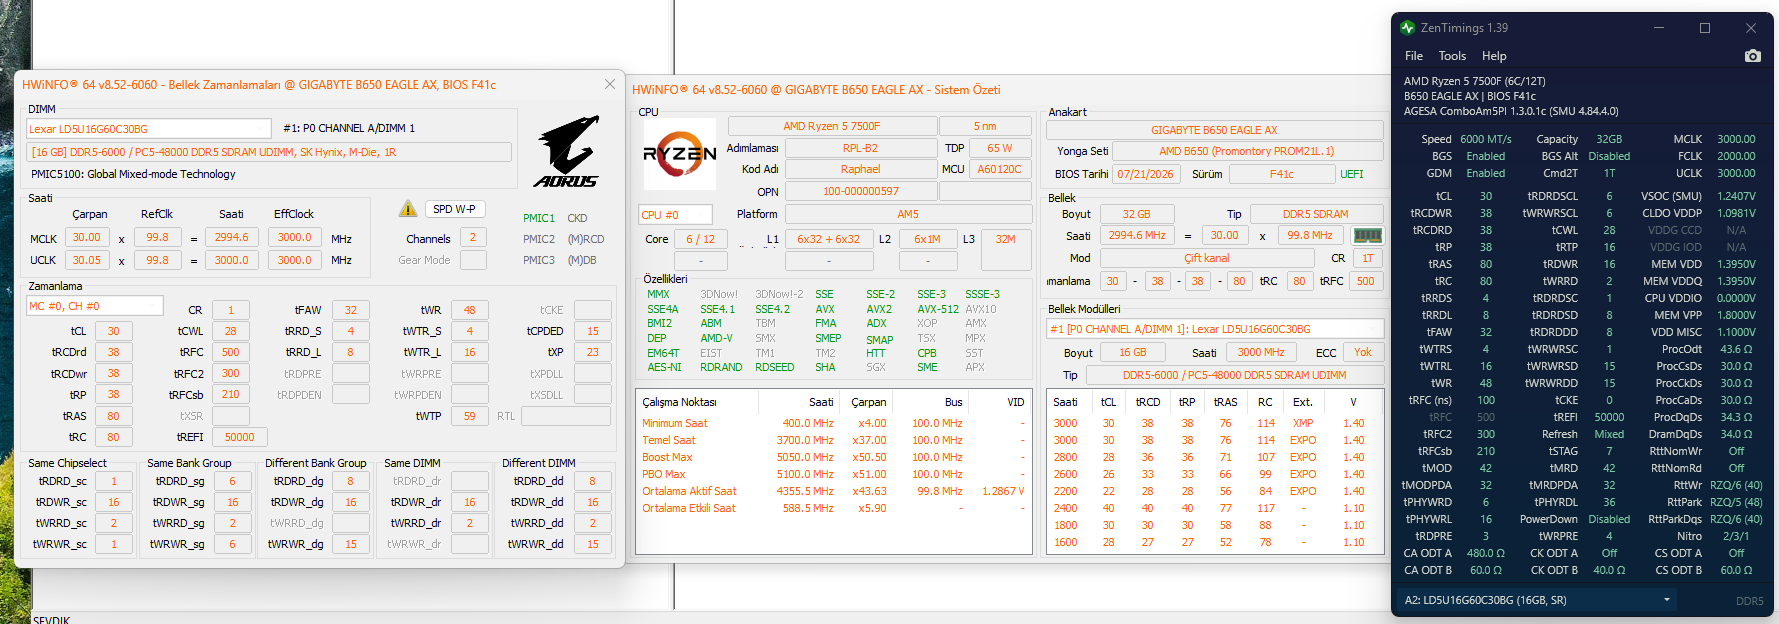The image size is (1779, 624).
Task: Click the Channels value 2
Action: [473, 238]
